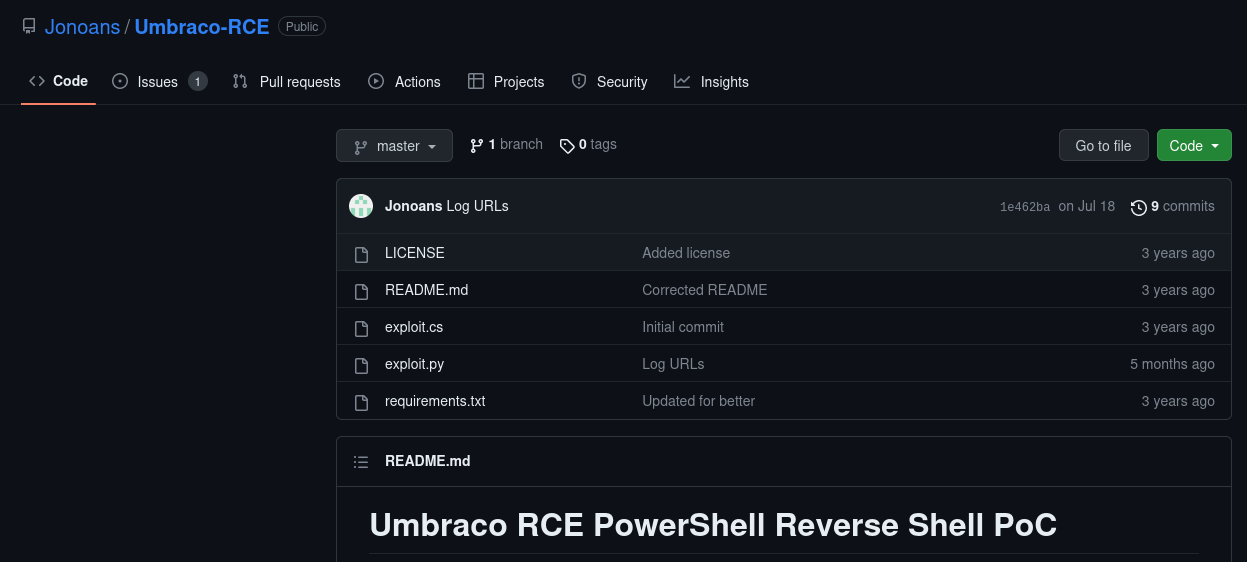This screenshot has width=1247, height=562.
Task: Click file icon next to requirements.txt
Action: click(362, 402)
